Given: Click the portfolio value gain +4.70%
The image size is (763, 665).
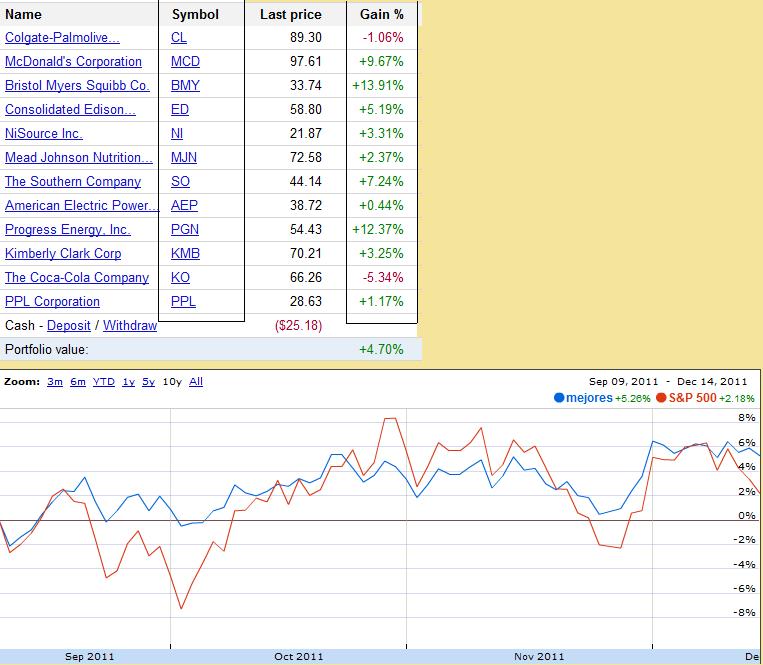Looking at the screenshot, I should pos(381,349).
